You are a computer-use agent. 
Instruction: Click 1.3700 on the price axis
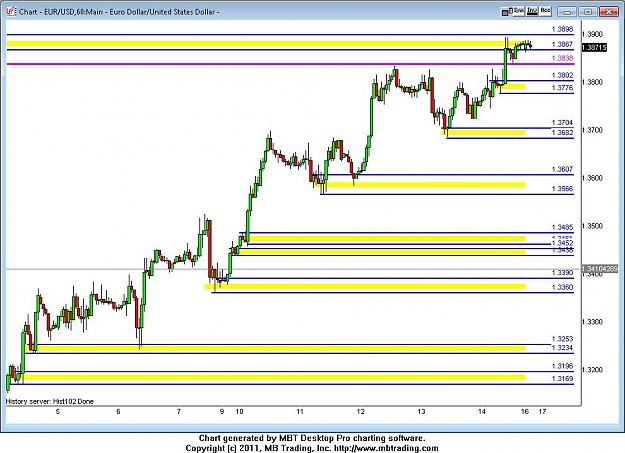click(x=592, y=130)
